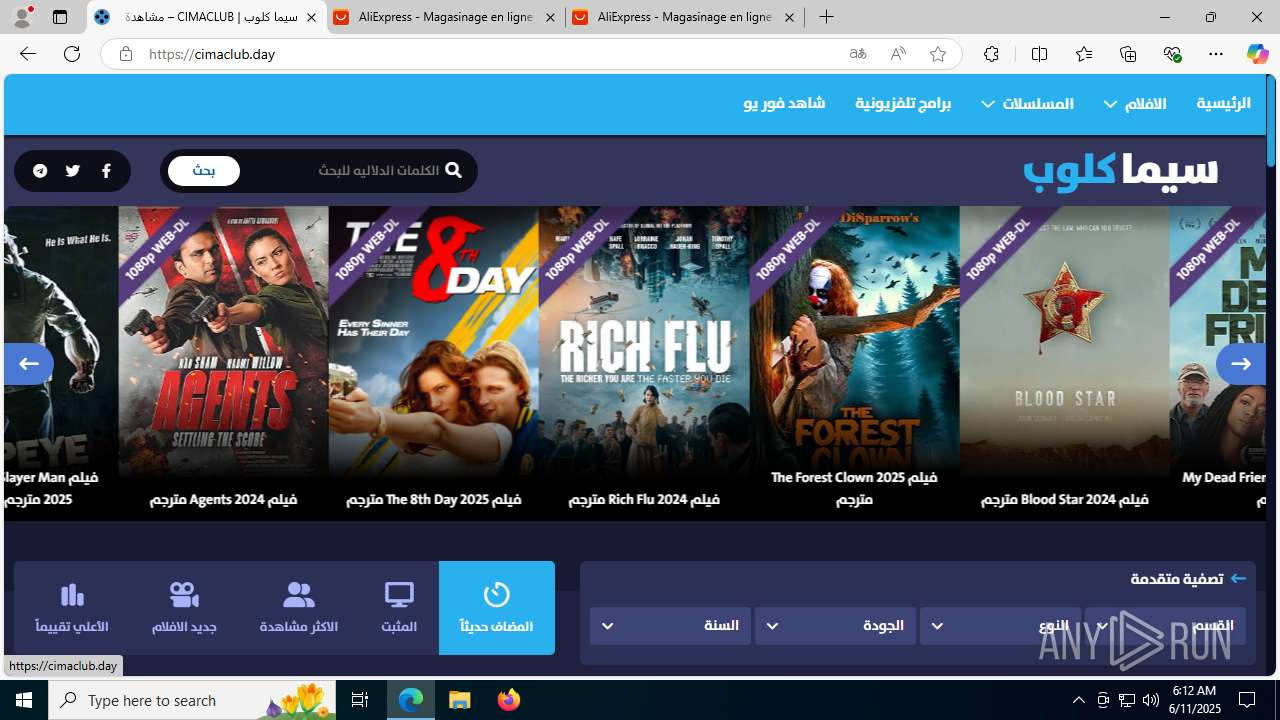The height and width of the screenshot is (720, 1280).
Task: Open Agents 2024 movie link
Action: pyautogui.click(x=223, y=499)
